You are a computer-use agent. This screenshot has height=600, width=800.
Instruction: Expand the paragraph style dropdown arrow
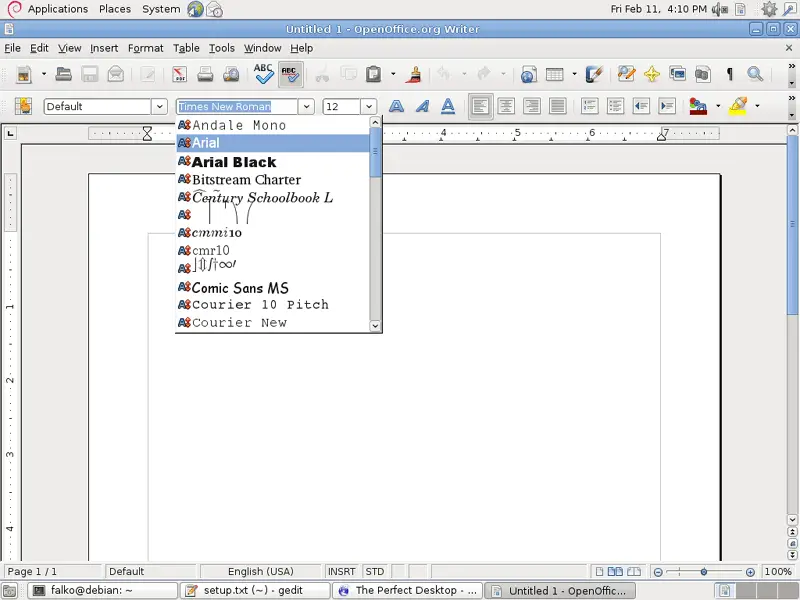(x=159, y=107)
